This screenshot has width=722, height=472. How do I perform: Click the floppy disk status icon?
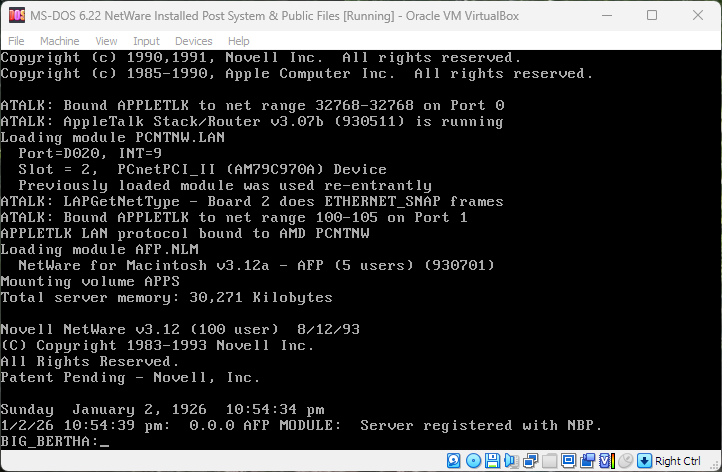492,461
